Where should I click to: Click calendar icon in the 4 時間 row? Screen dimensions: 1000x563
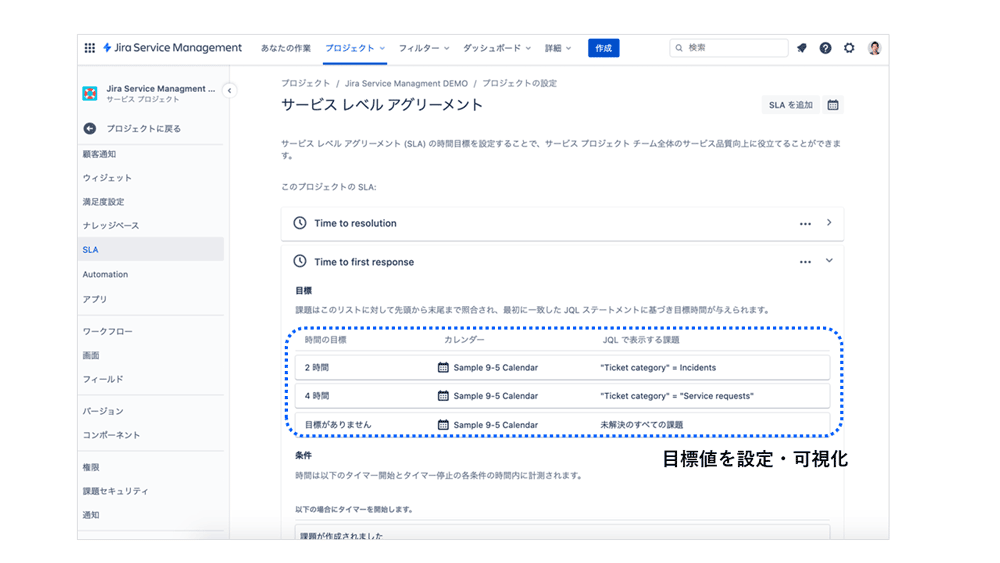point(443,396)
